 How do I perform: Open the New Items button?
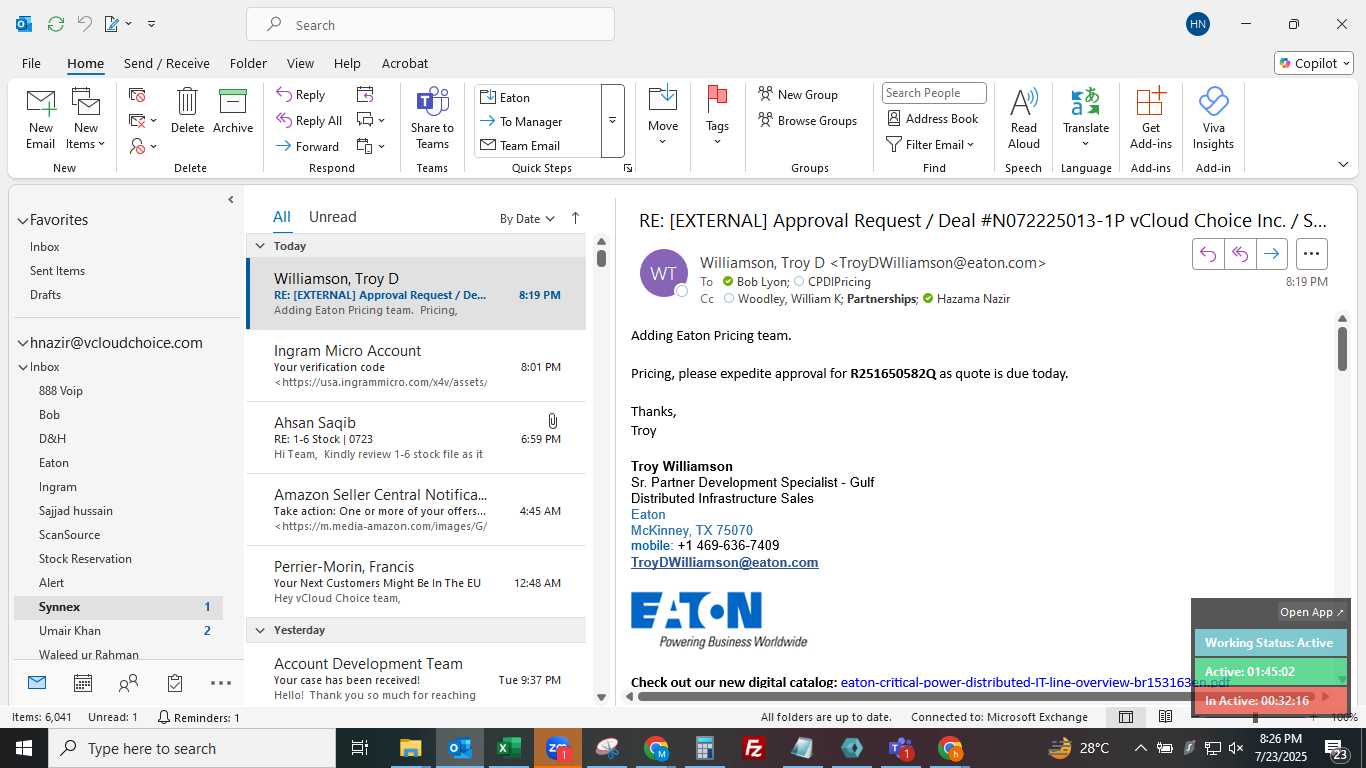tap(86, 118)
